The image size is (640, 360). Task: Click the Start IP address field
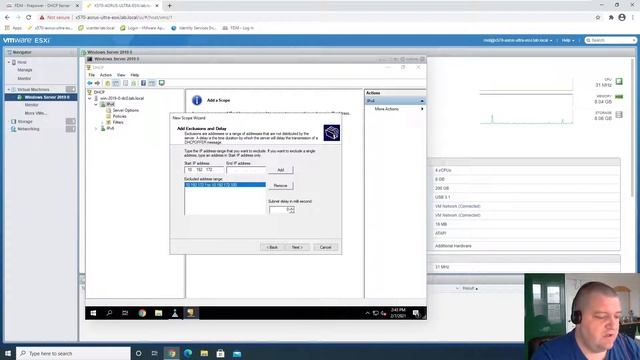(x=204, y=170)
